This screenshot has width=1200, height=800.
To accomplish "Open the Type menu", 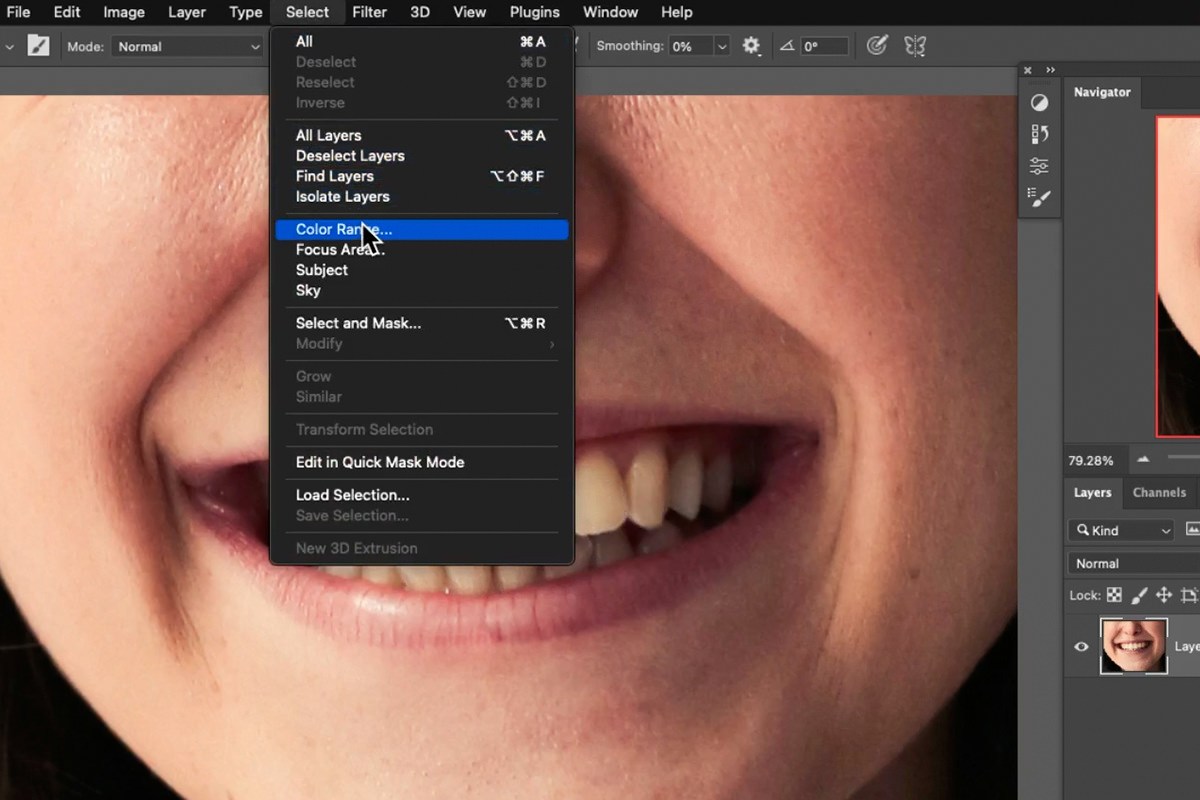I will 245,12.
